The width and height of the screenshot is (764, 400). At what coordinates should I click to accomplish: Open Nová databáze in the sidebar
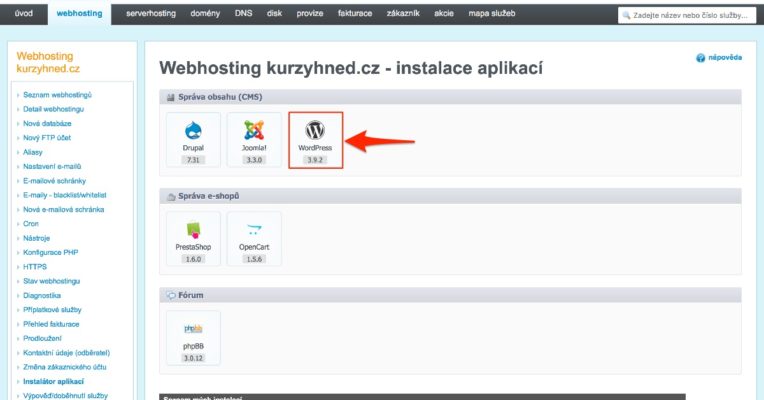click(47, 124)
